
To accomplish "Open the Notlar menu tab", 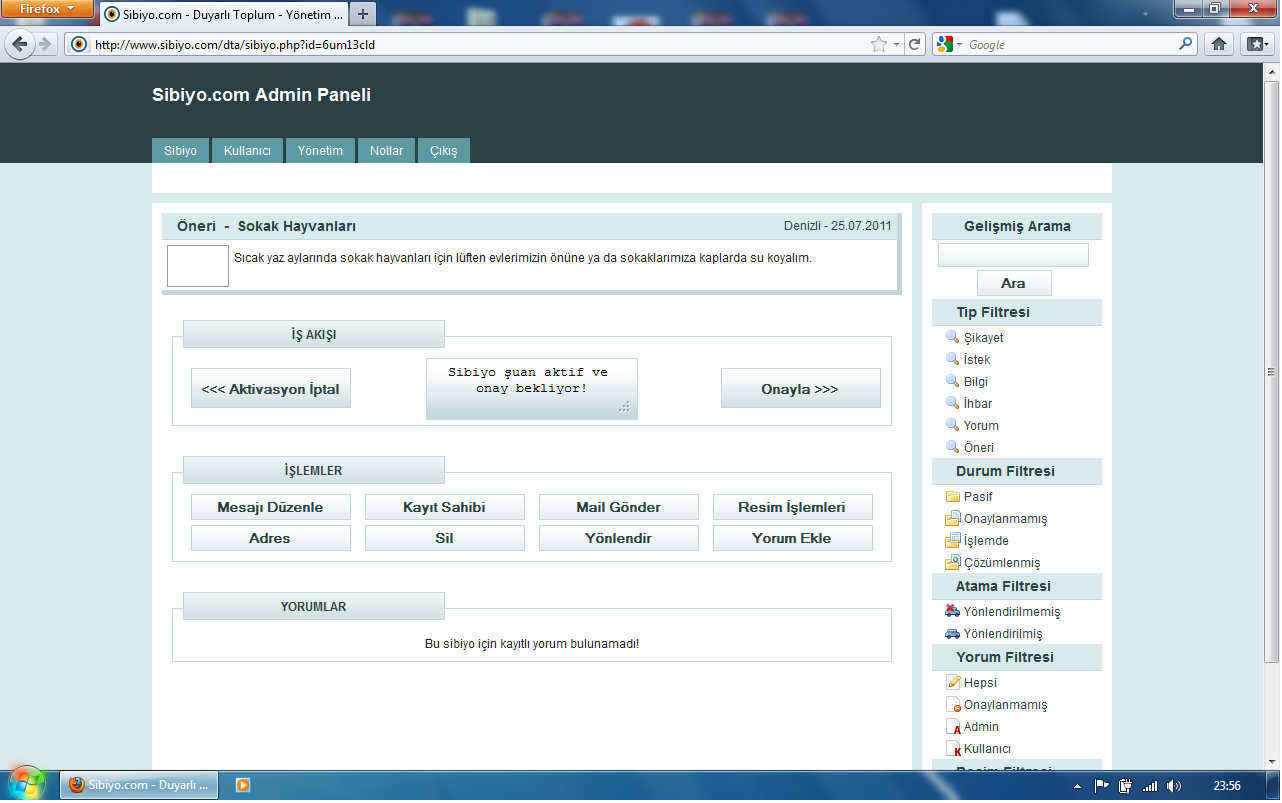I will tap(386, 151).
